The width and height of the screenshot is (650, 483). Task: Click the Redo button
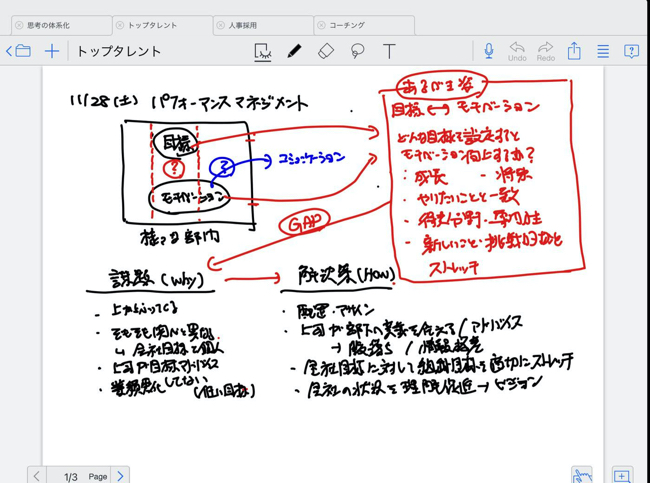pyautogui.click(x=545, y=51)
